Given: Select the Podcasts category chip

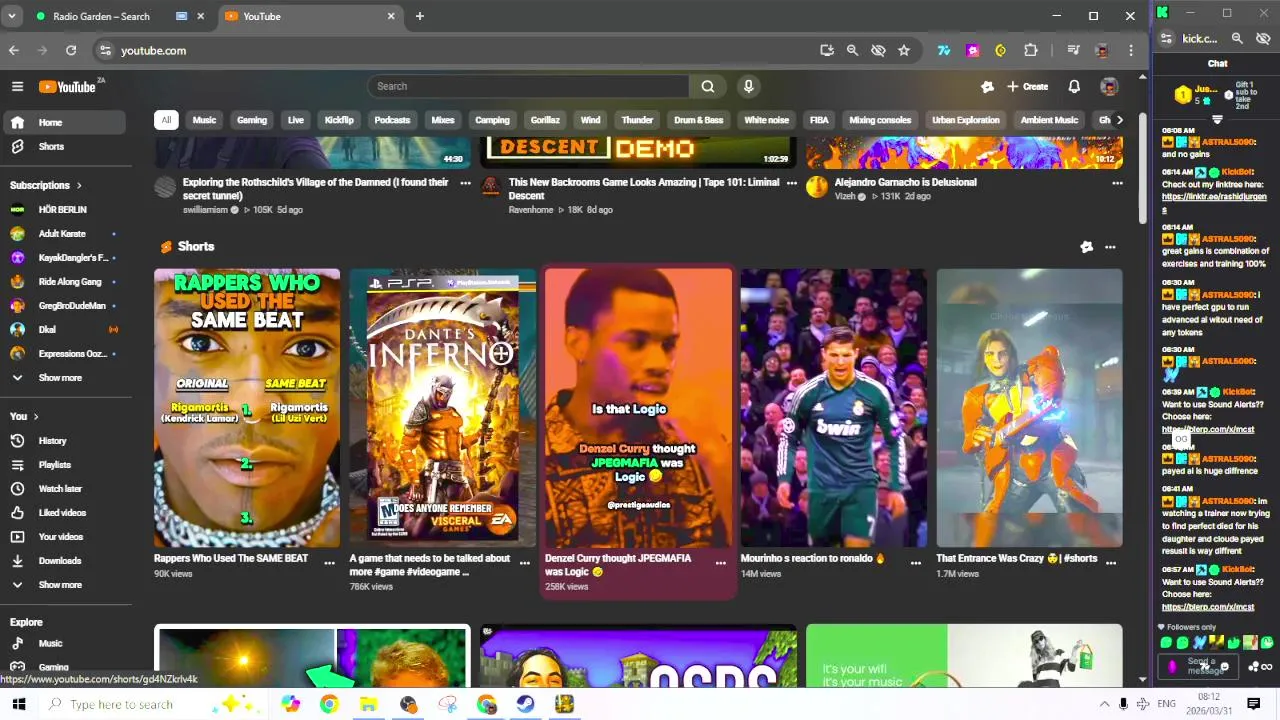Looking at the screenshot, I should (392, 120).
